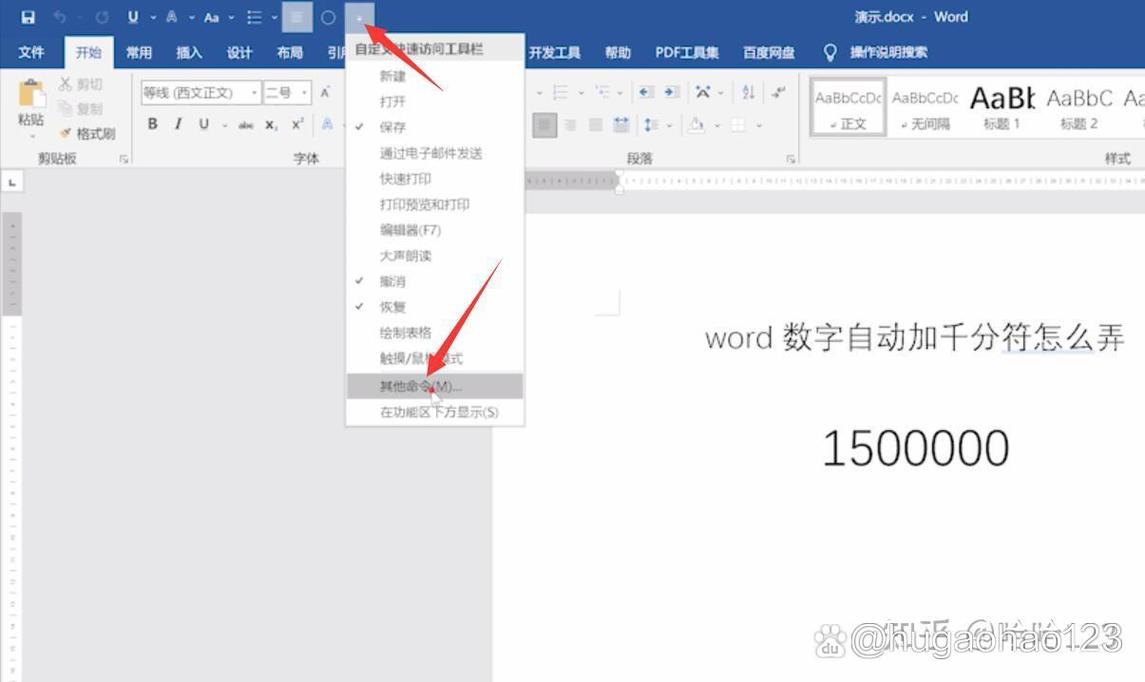Click the bullet list icon on Quick Access Toolbar
The height and width of the screenshot is (682, 1145).
point(257,17)
